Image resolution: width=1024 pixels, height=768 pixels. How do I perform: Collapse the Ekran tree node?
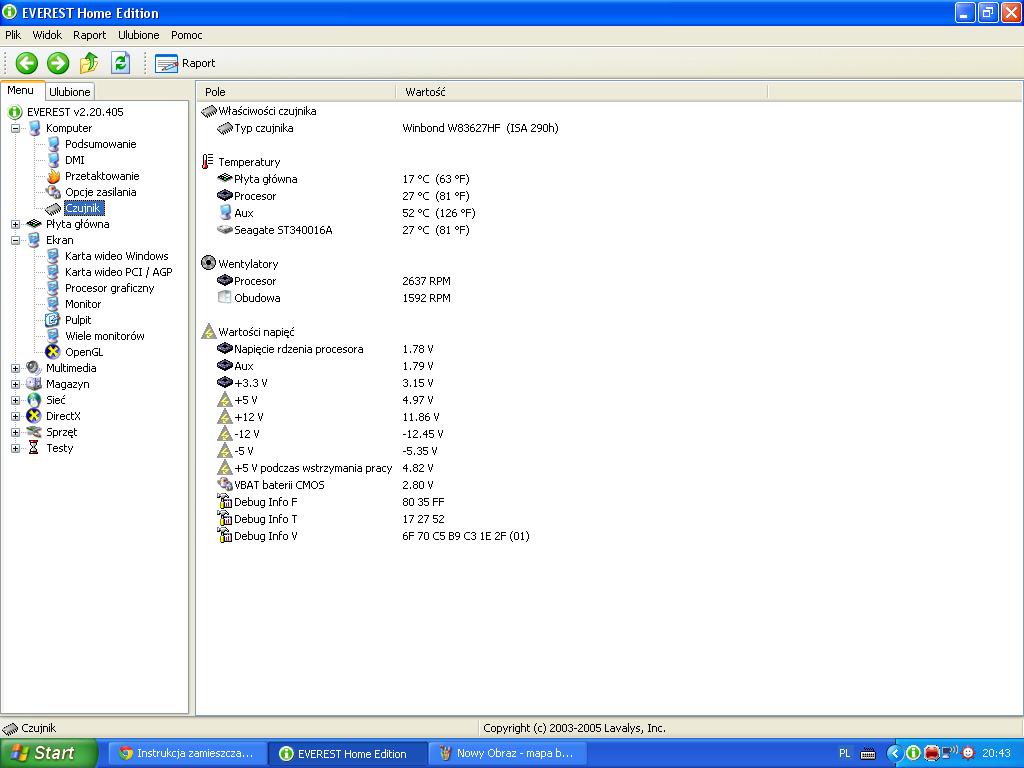15,240
